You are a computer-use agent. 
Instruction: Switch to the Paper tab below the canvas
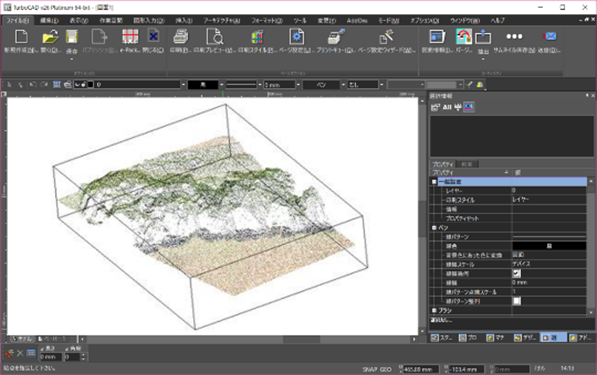click(52, 338)
